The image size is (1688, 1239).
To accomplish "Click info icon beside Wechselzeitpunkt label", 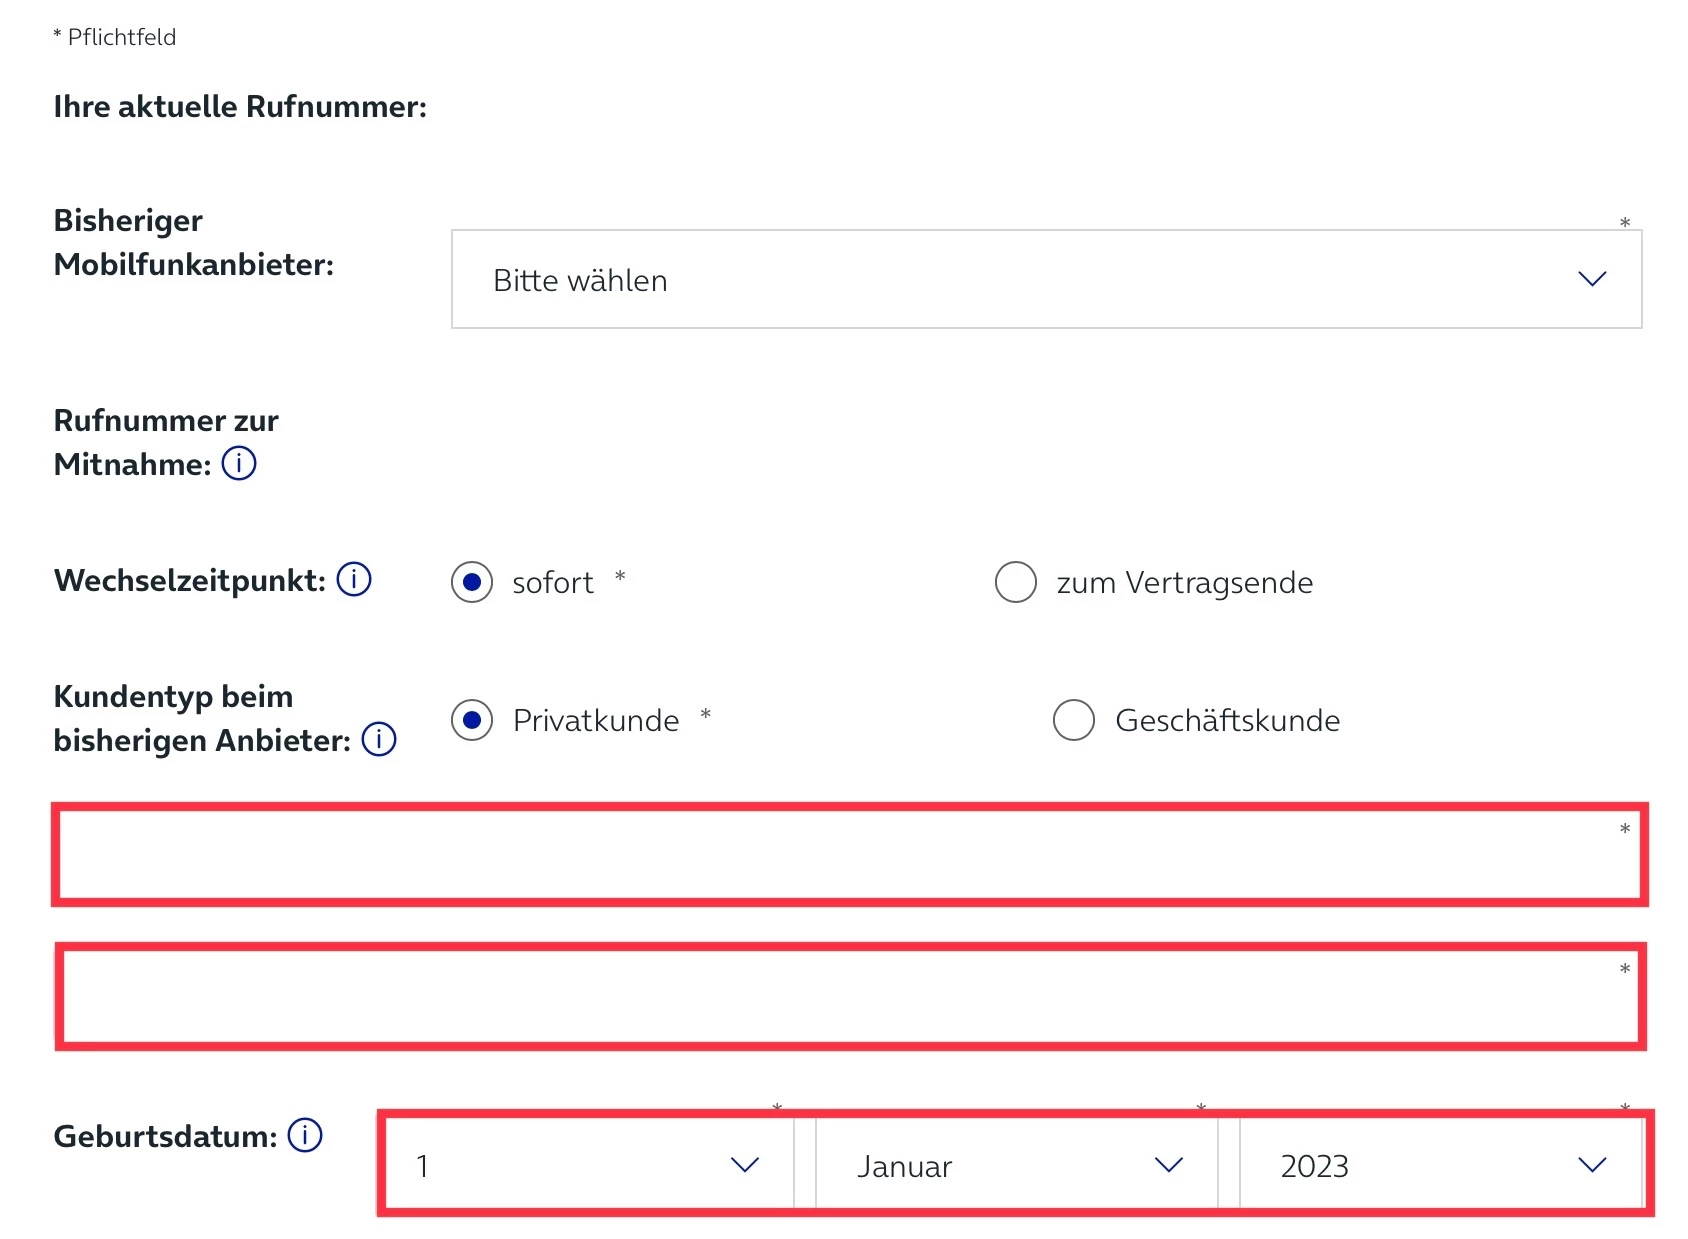I will coord(354,579).
